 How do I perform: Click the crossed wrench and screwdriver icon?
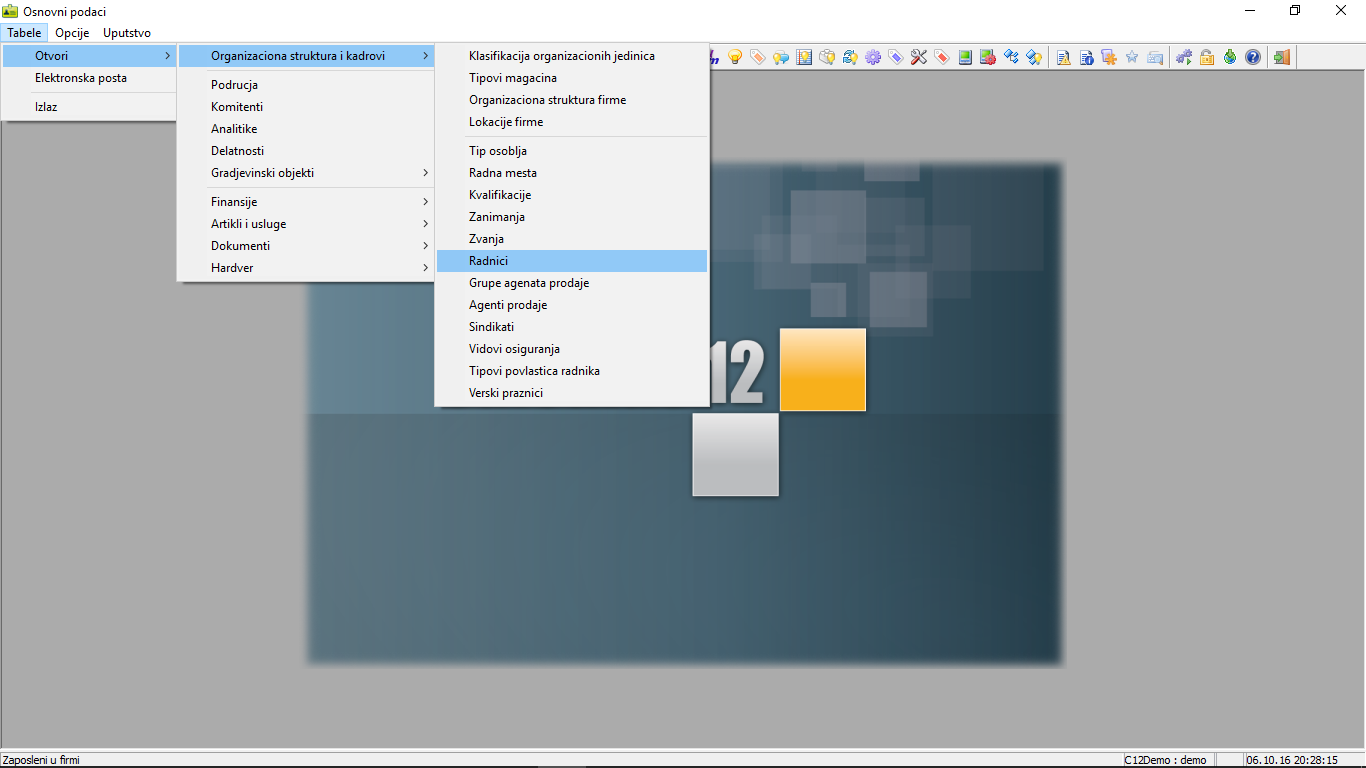pos(918,57)
